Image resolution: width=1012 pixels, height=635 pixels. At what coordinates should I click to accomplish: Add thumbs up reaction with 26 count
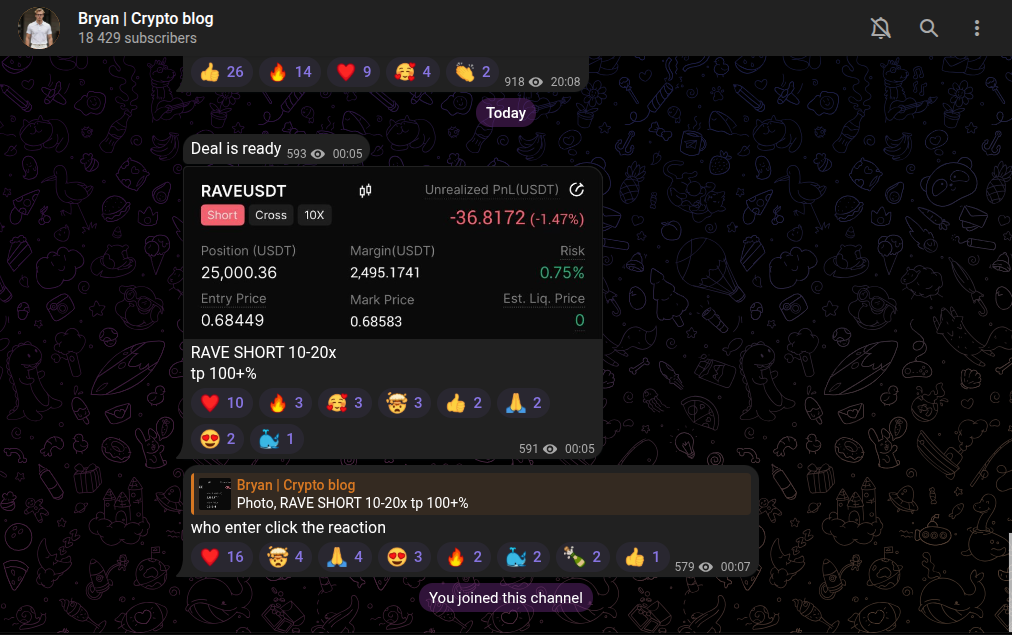(x=221, y=72)
